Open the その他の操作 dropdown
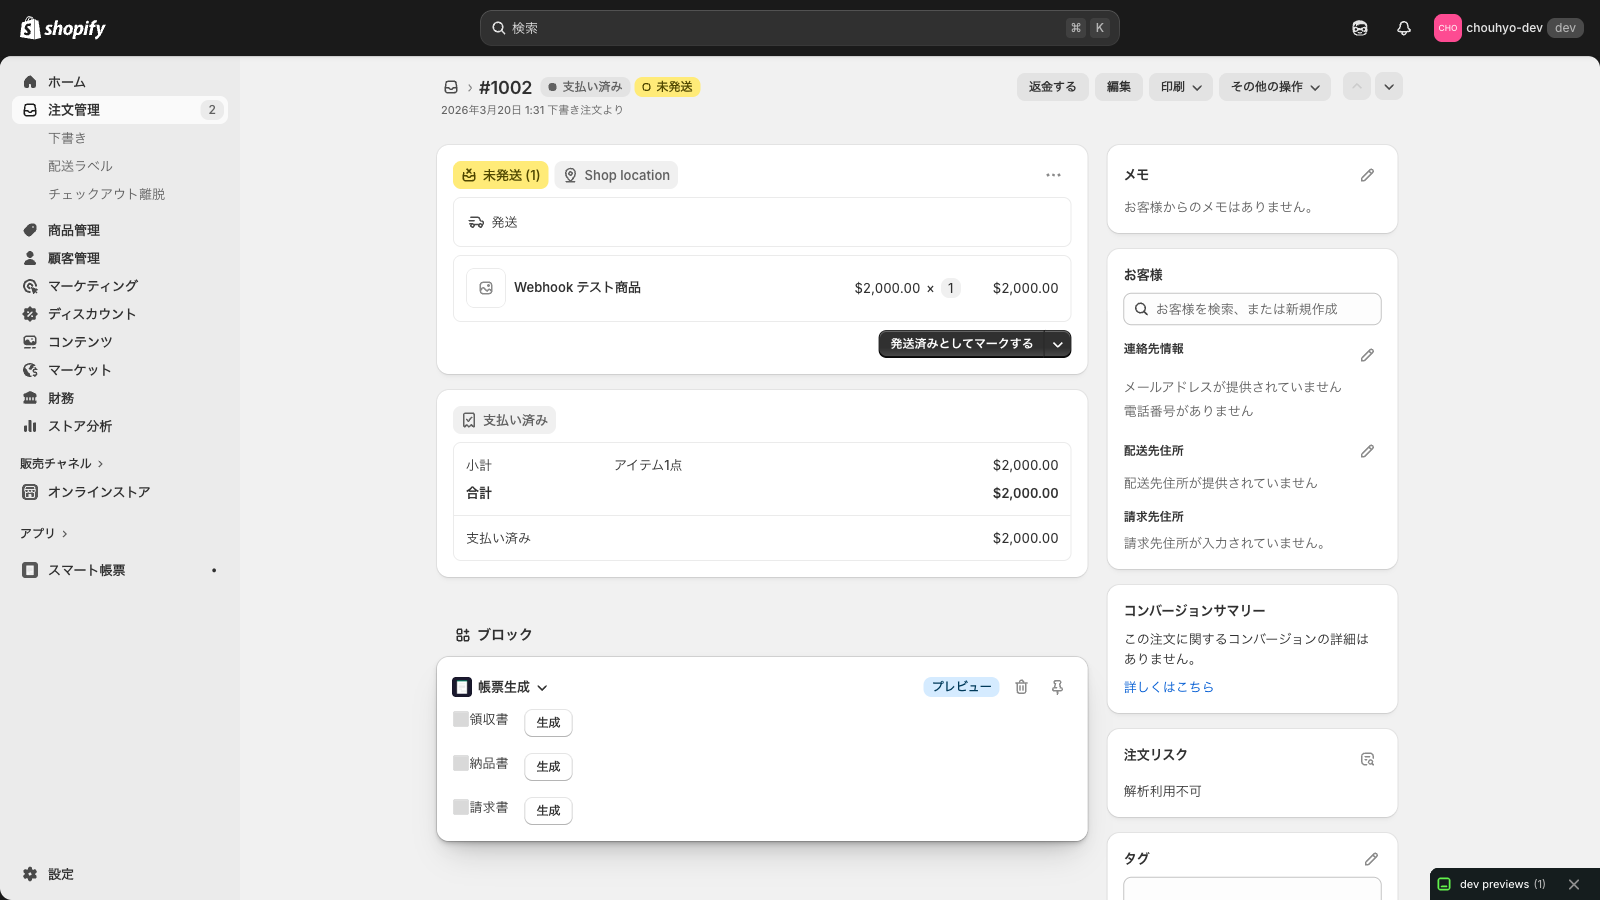This screenshot has height=900, width=1600. pos(1274,87)
